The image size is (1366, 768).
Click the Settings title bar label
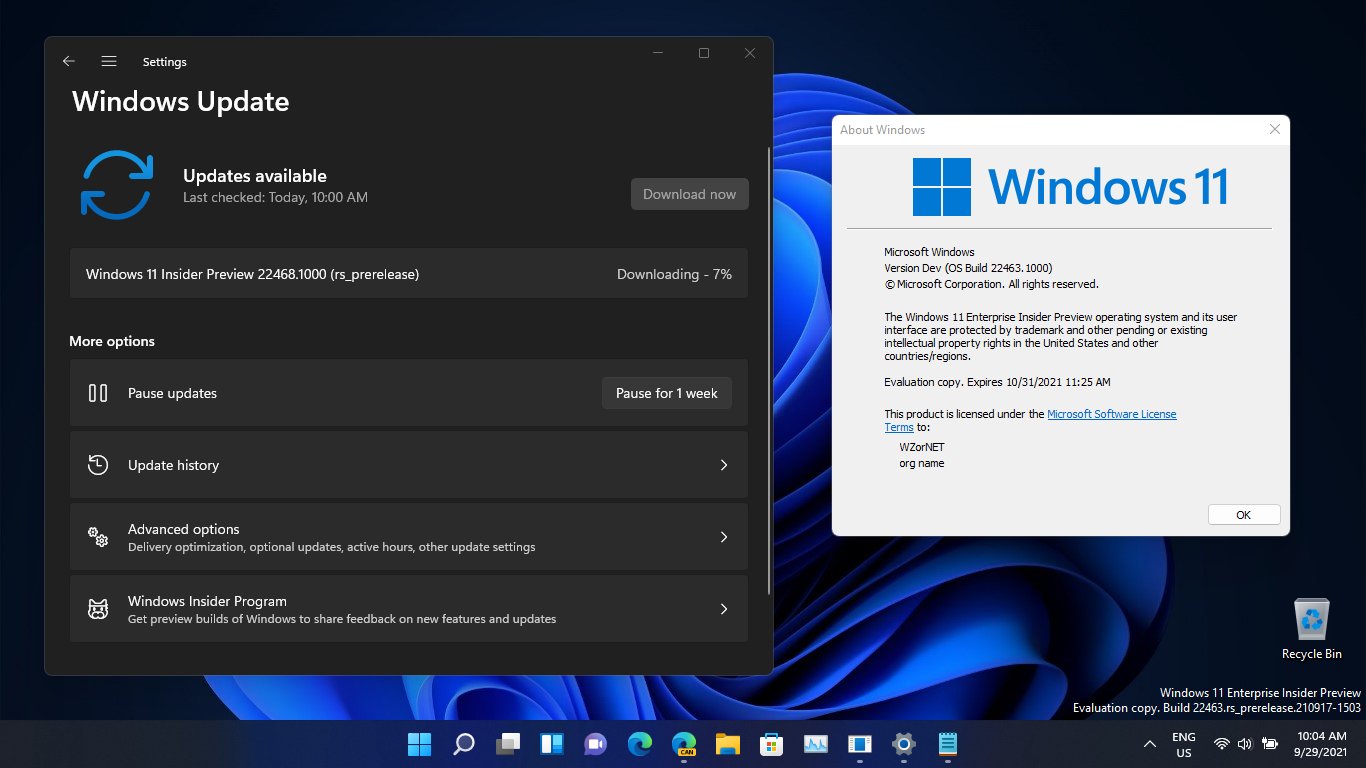(x=165, y=62)
